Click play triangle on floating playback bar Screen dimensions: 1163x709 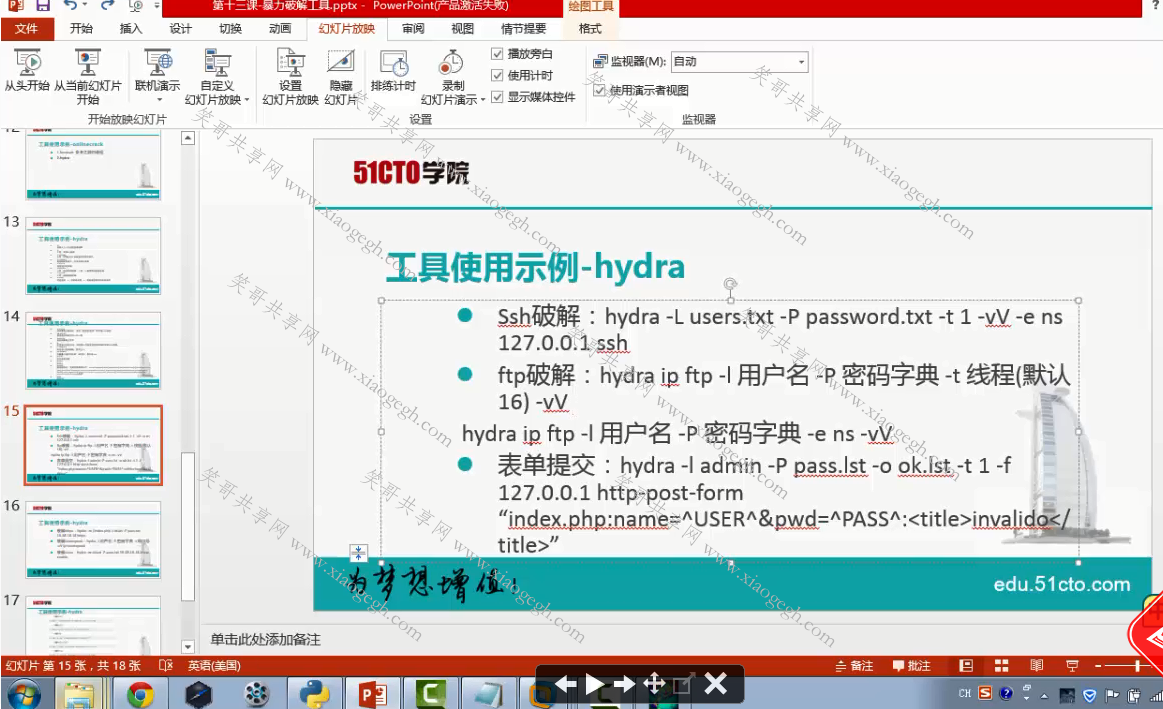(x=594, y=683)
